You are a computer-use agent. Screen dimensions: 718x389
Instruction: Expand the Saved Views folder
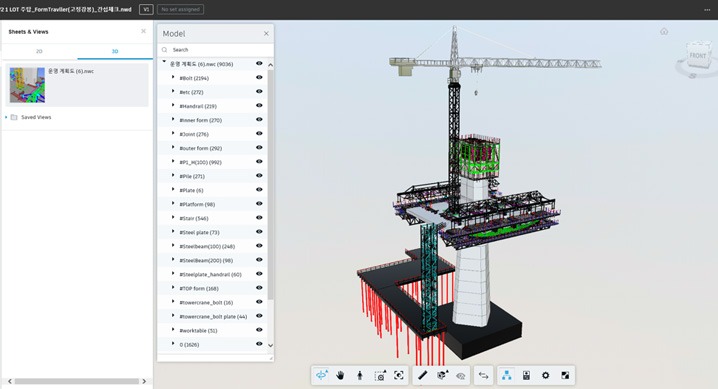[x=6, y=117]
